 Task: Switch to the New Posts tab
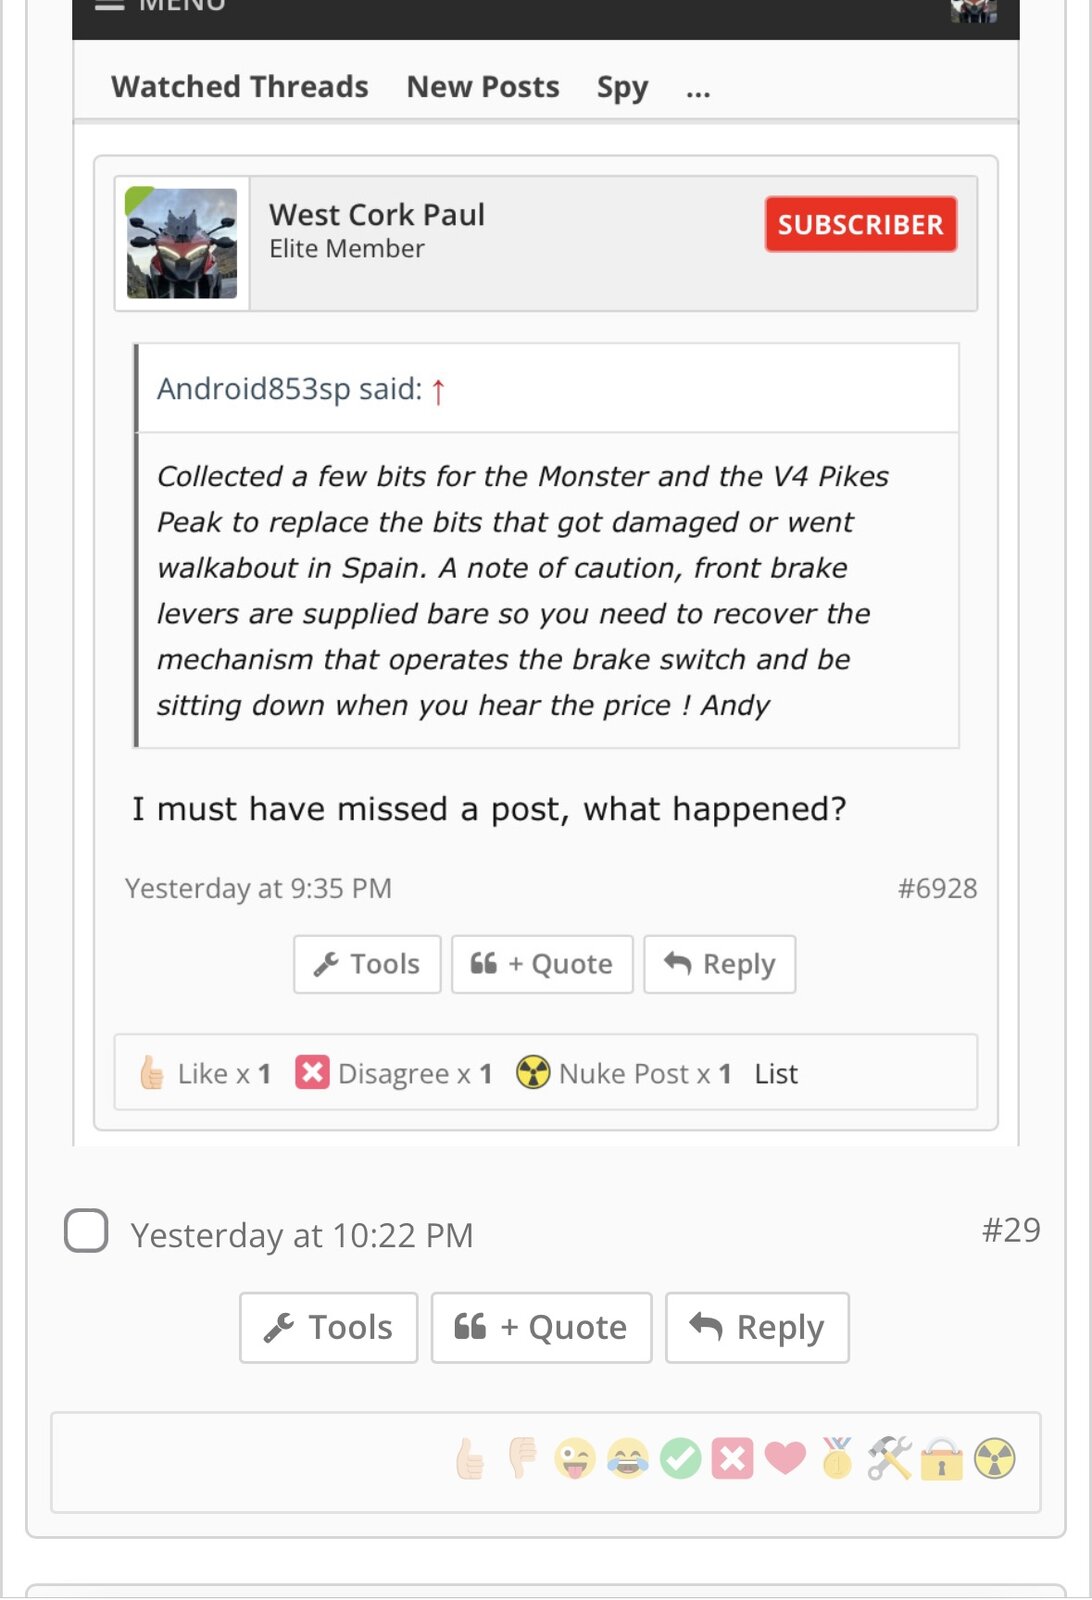click(483, 87)
